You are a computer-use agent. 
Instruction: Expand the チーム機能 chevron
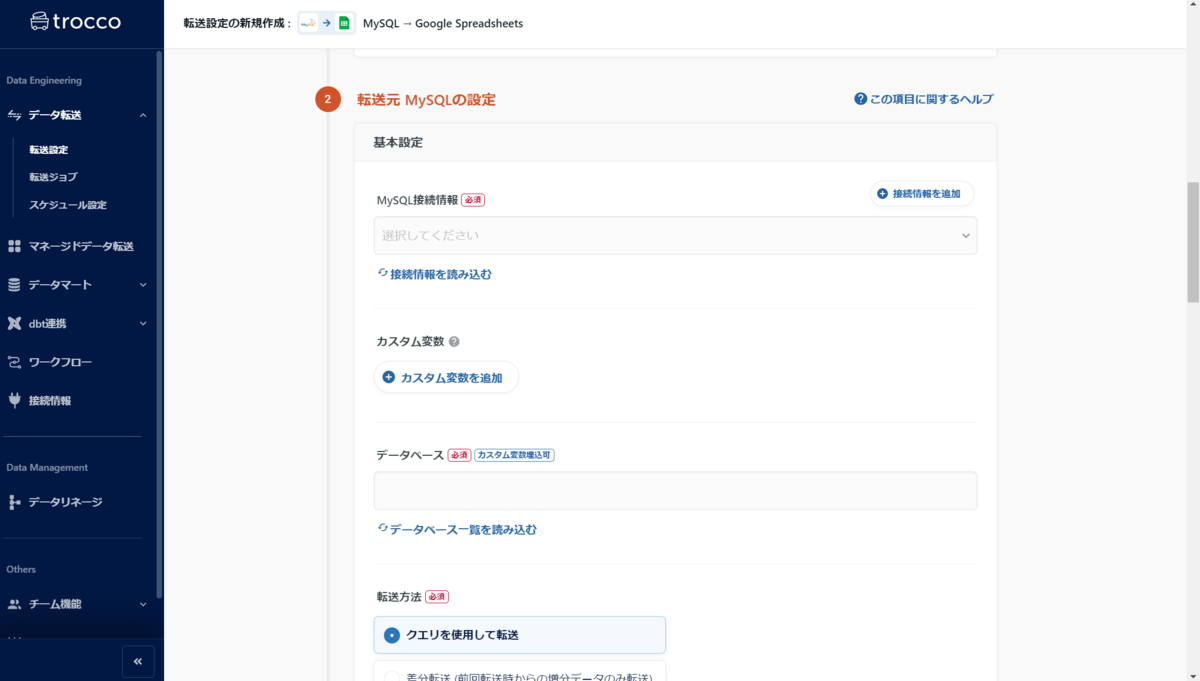pyautogui.click(x=143, y=604)
